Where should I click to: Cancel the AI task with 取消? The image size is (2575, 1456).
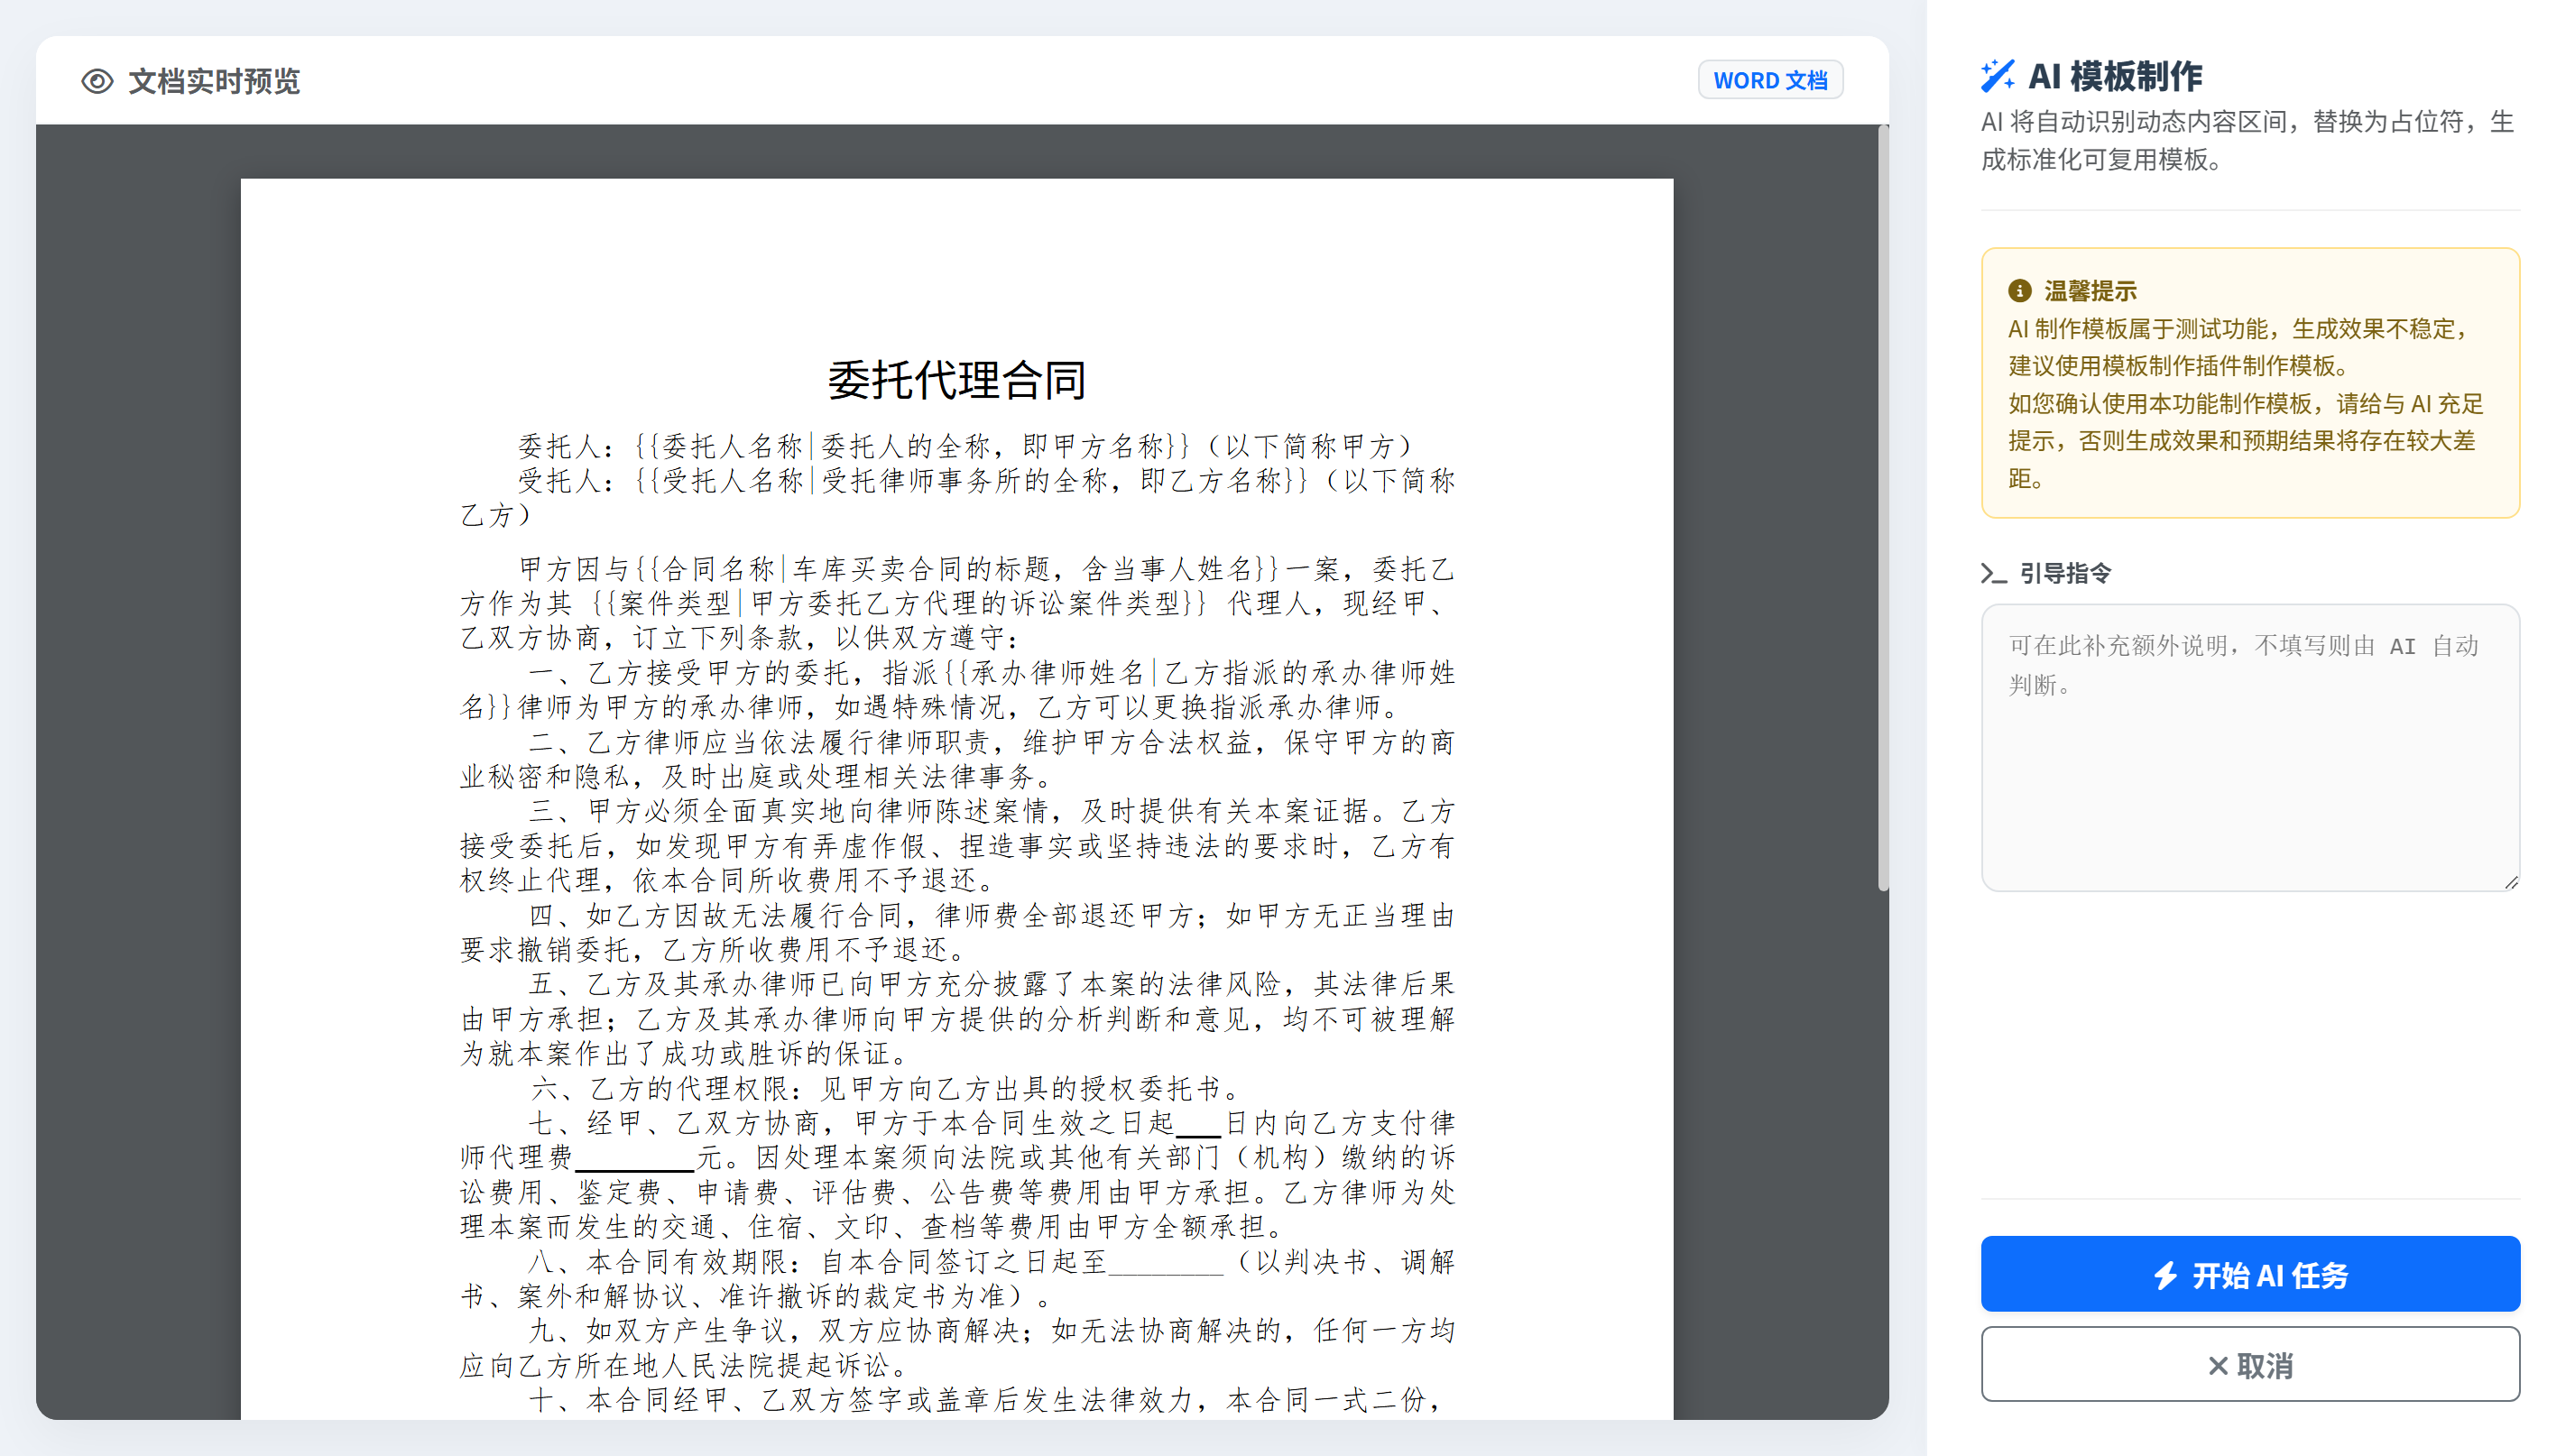(2250, 1365)
